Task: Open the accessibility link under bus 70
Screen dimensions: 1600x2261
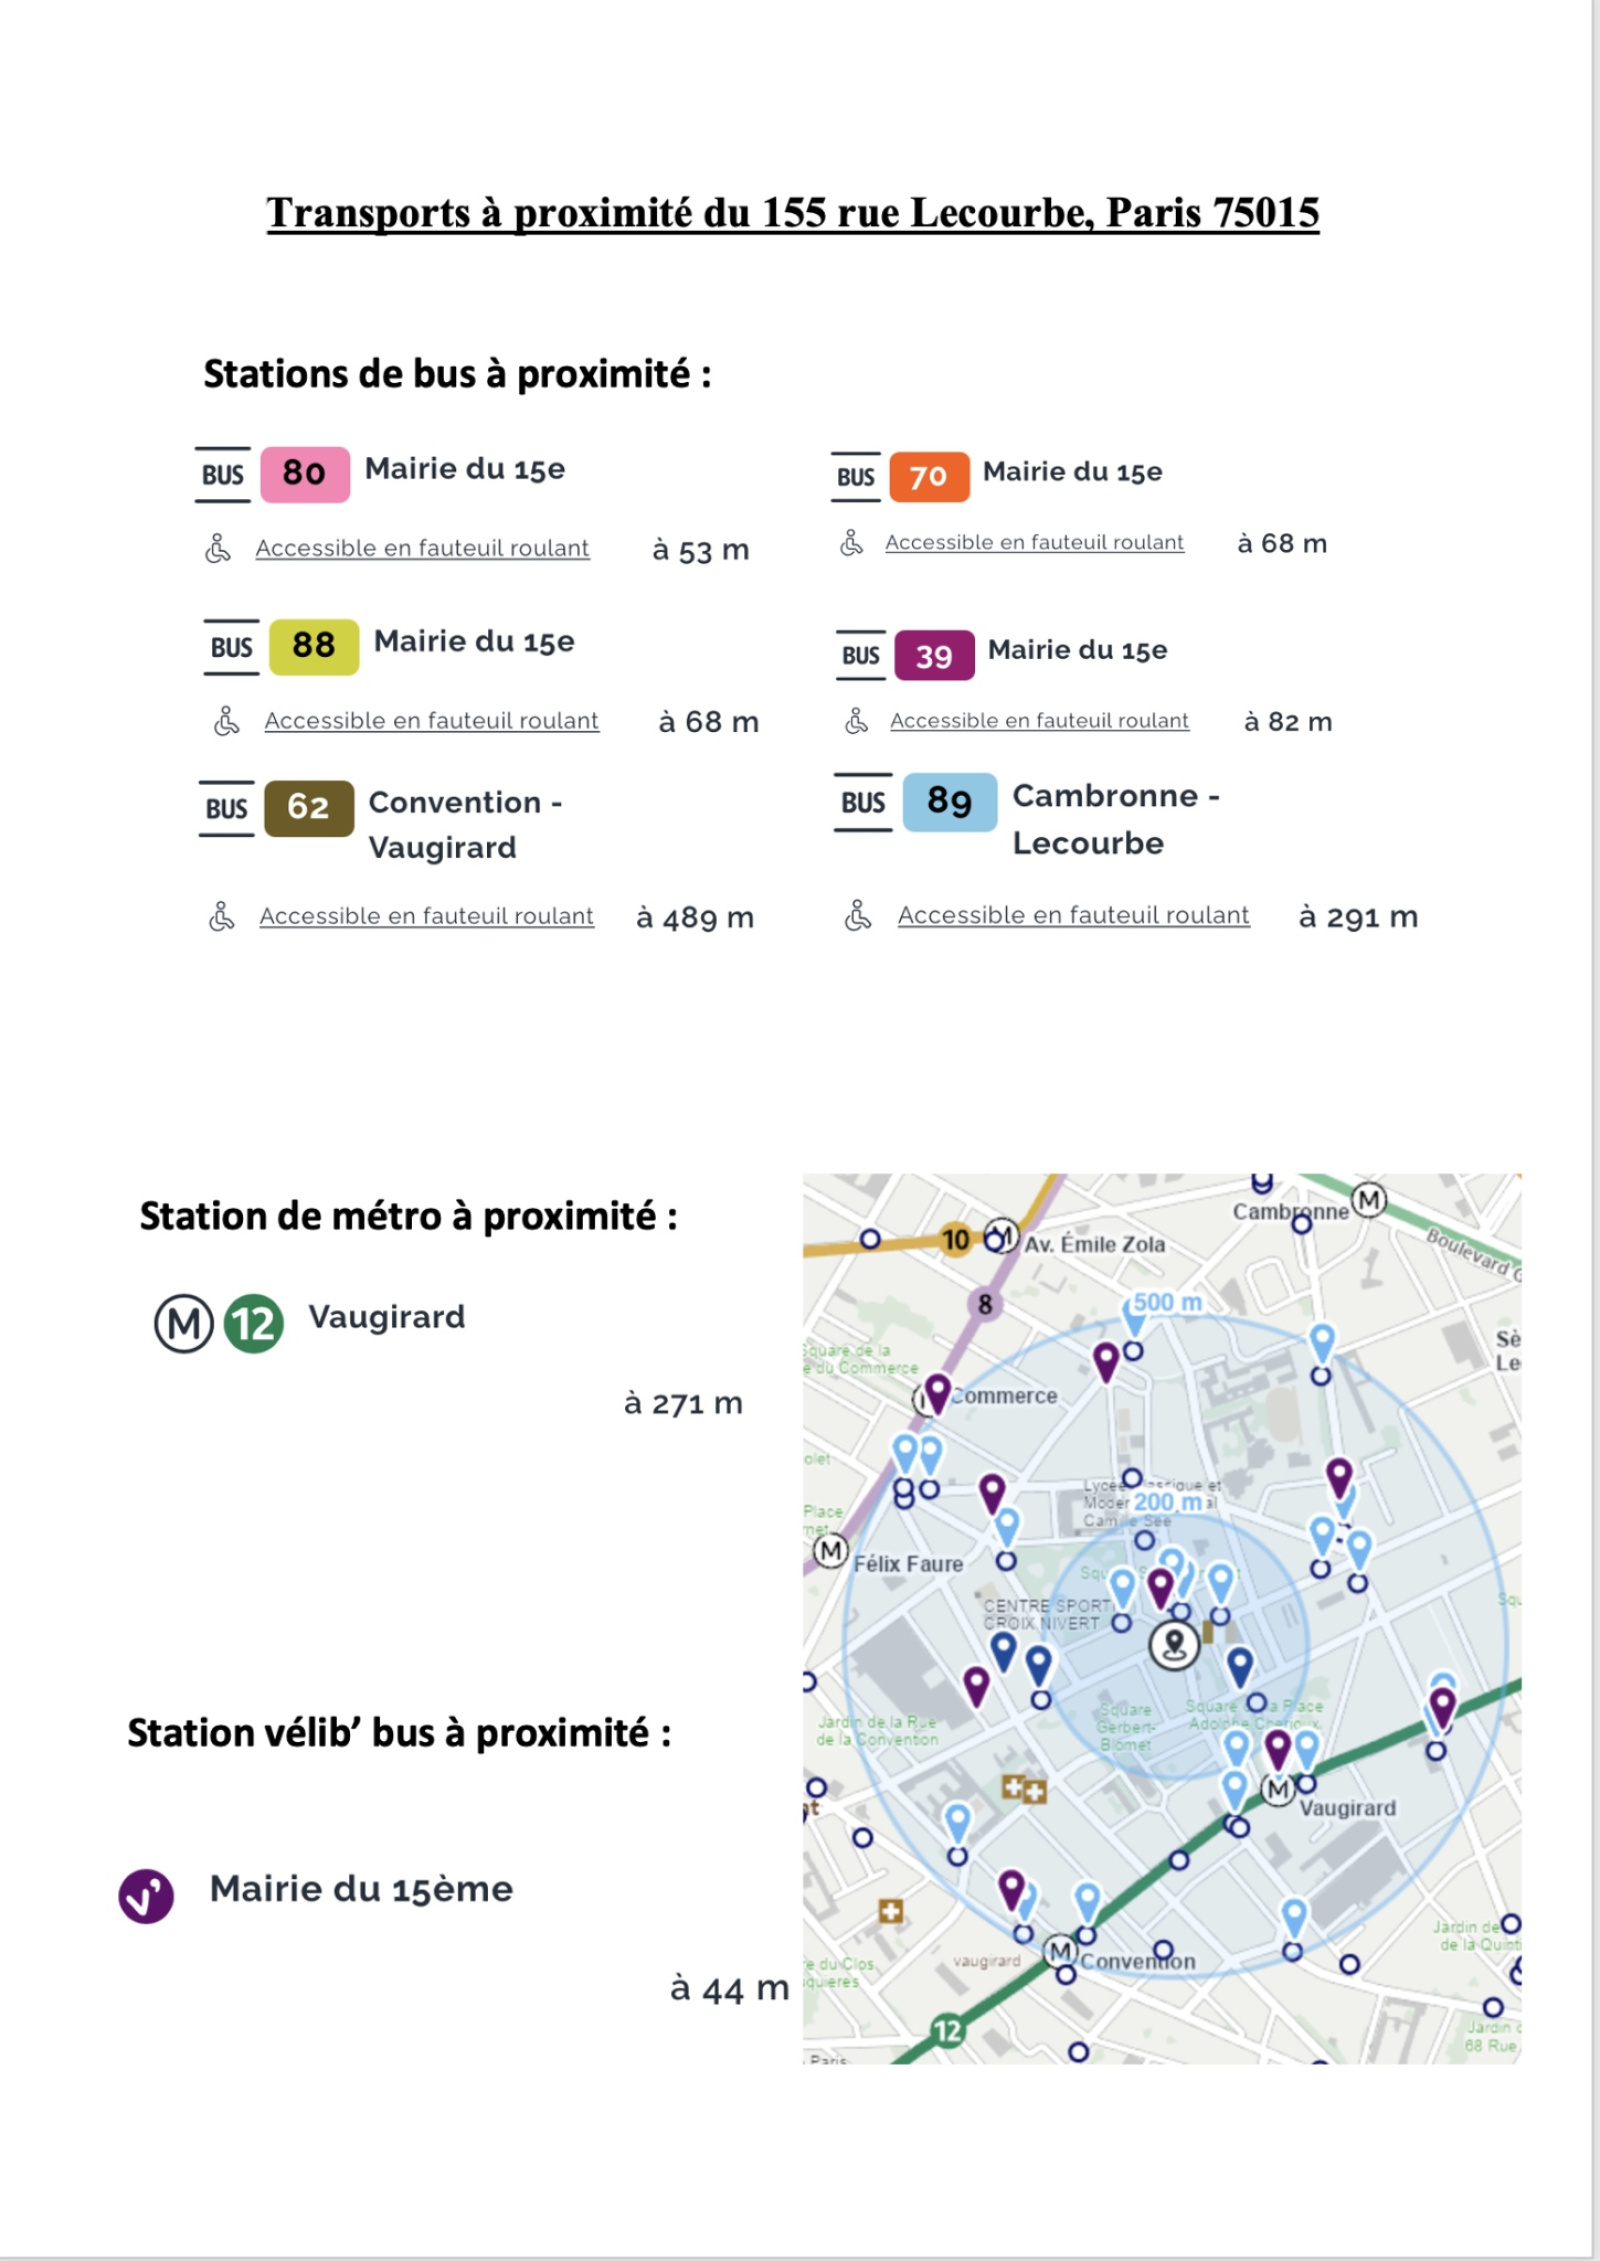Action: point(1034,542)
